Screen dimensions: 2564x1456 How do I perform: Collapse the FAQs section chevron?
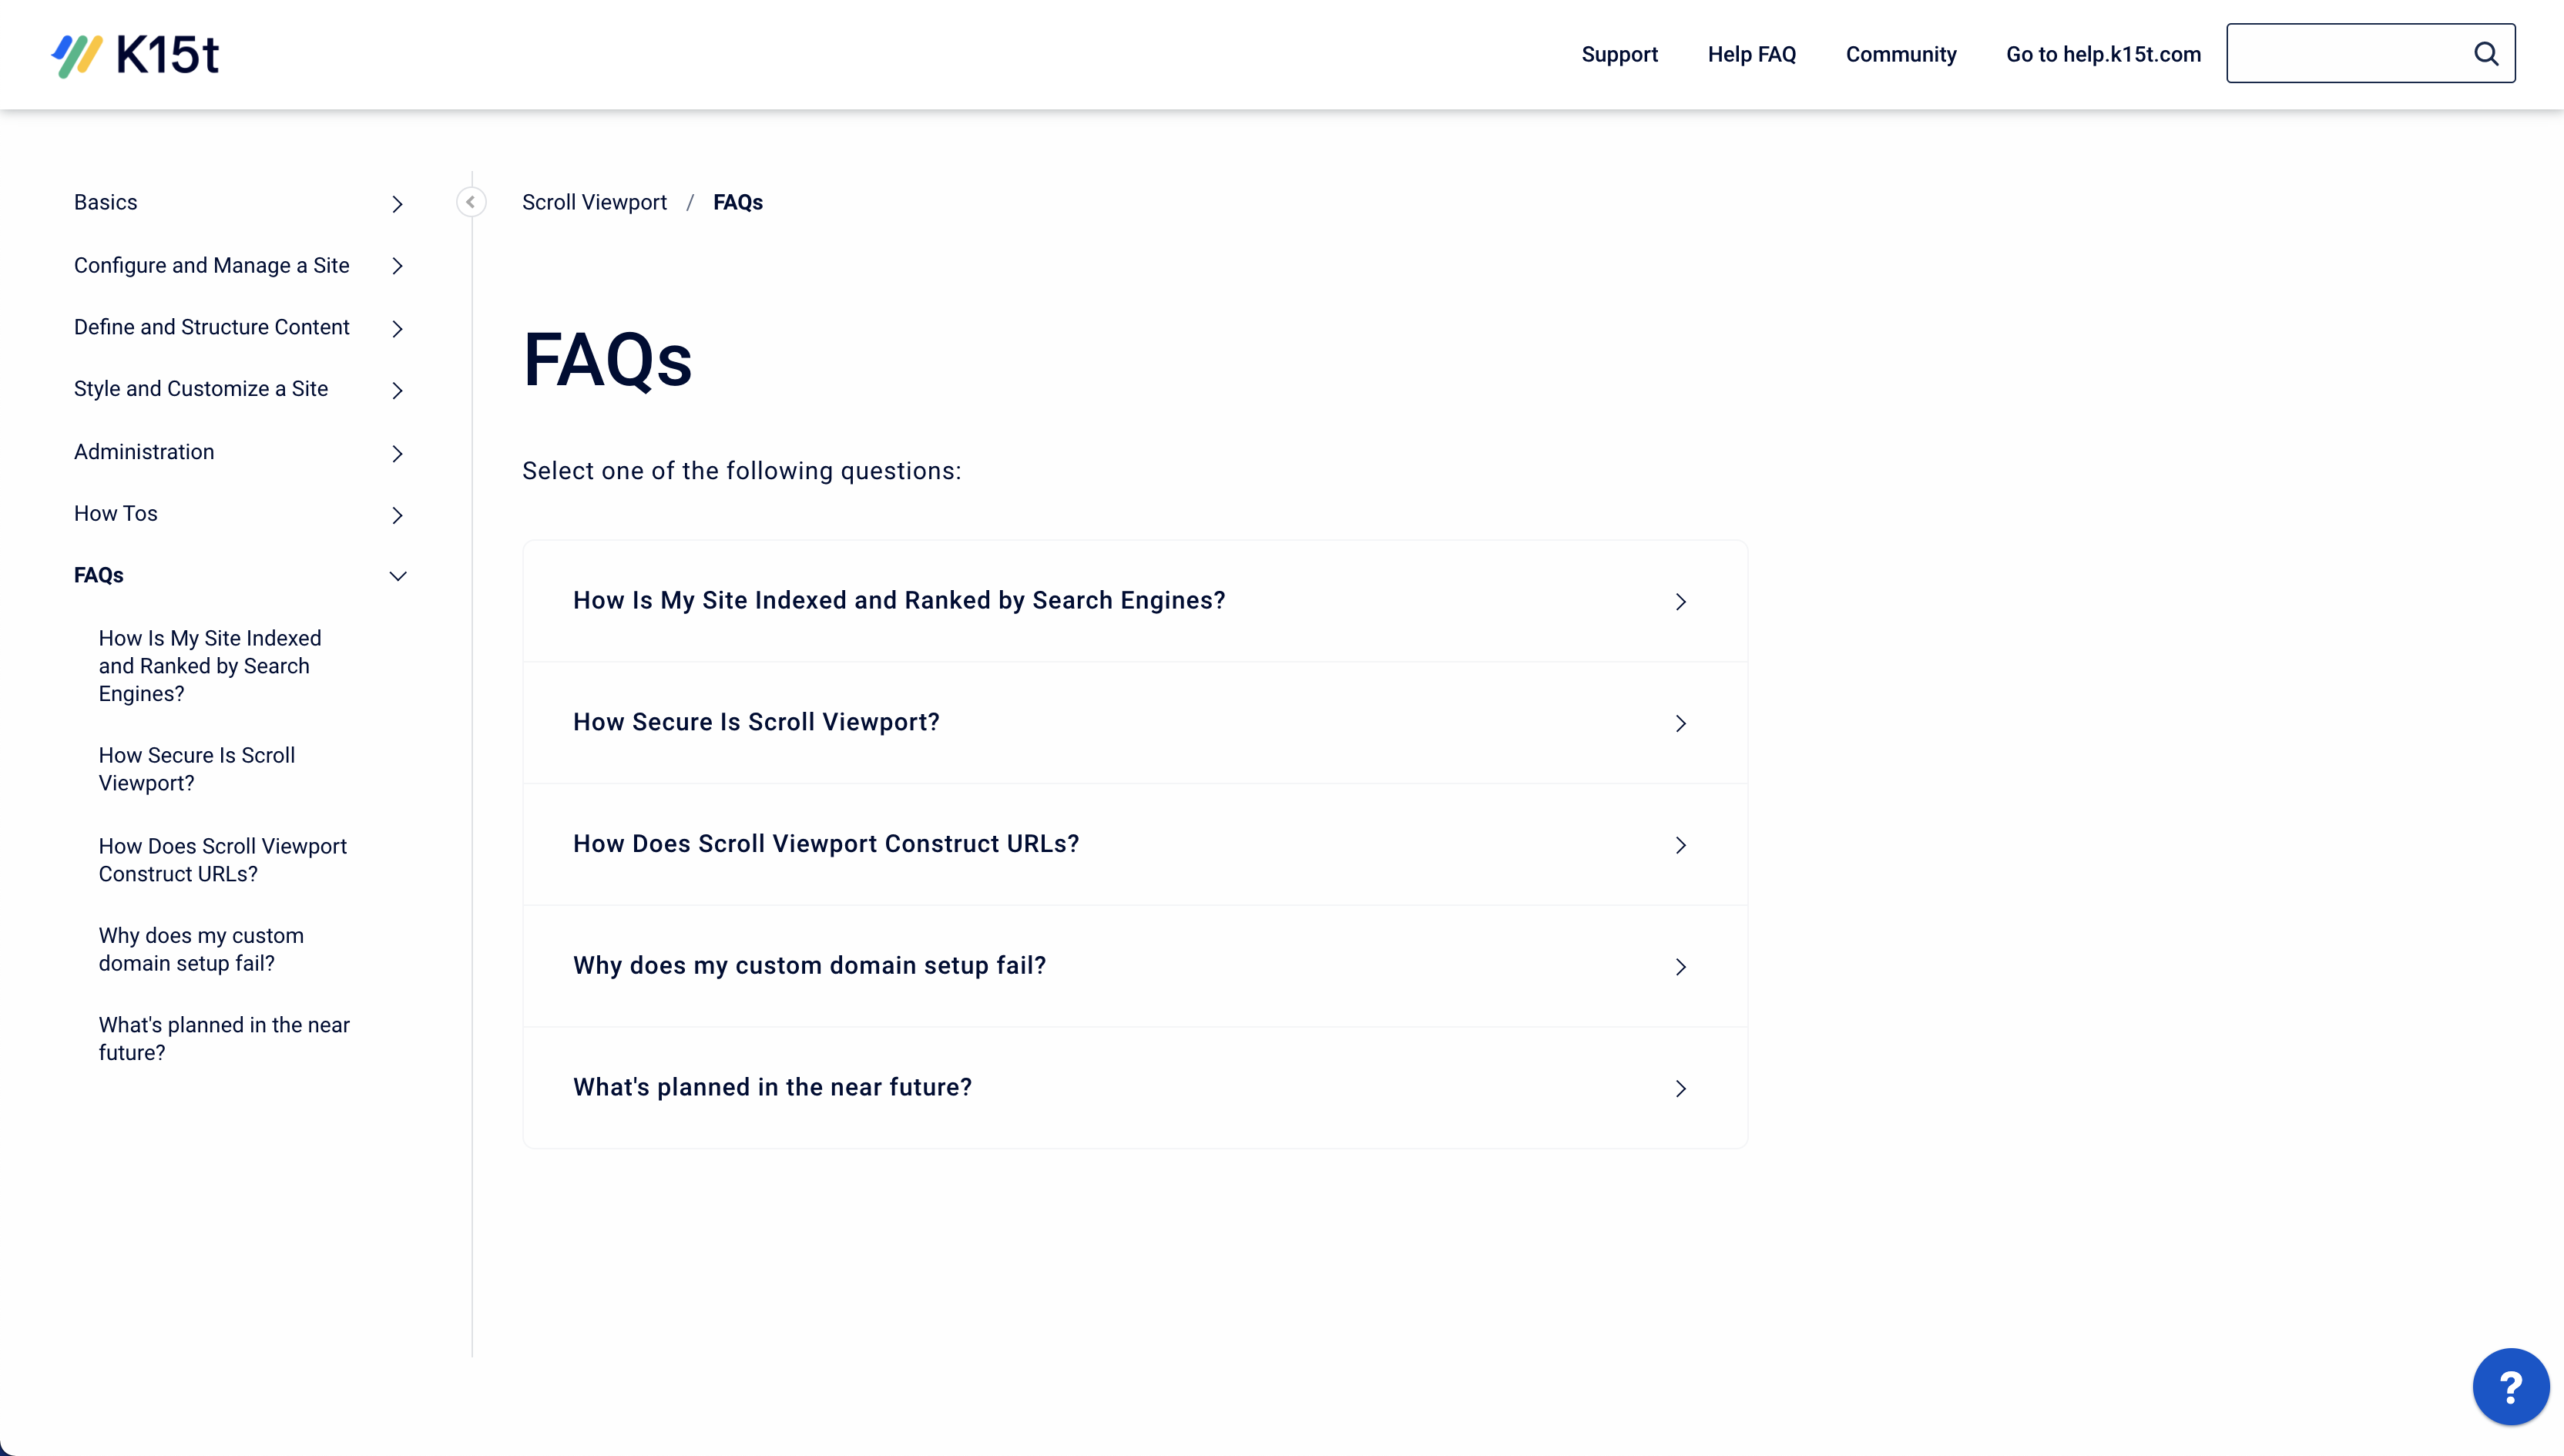tap(397, 576)
